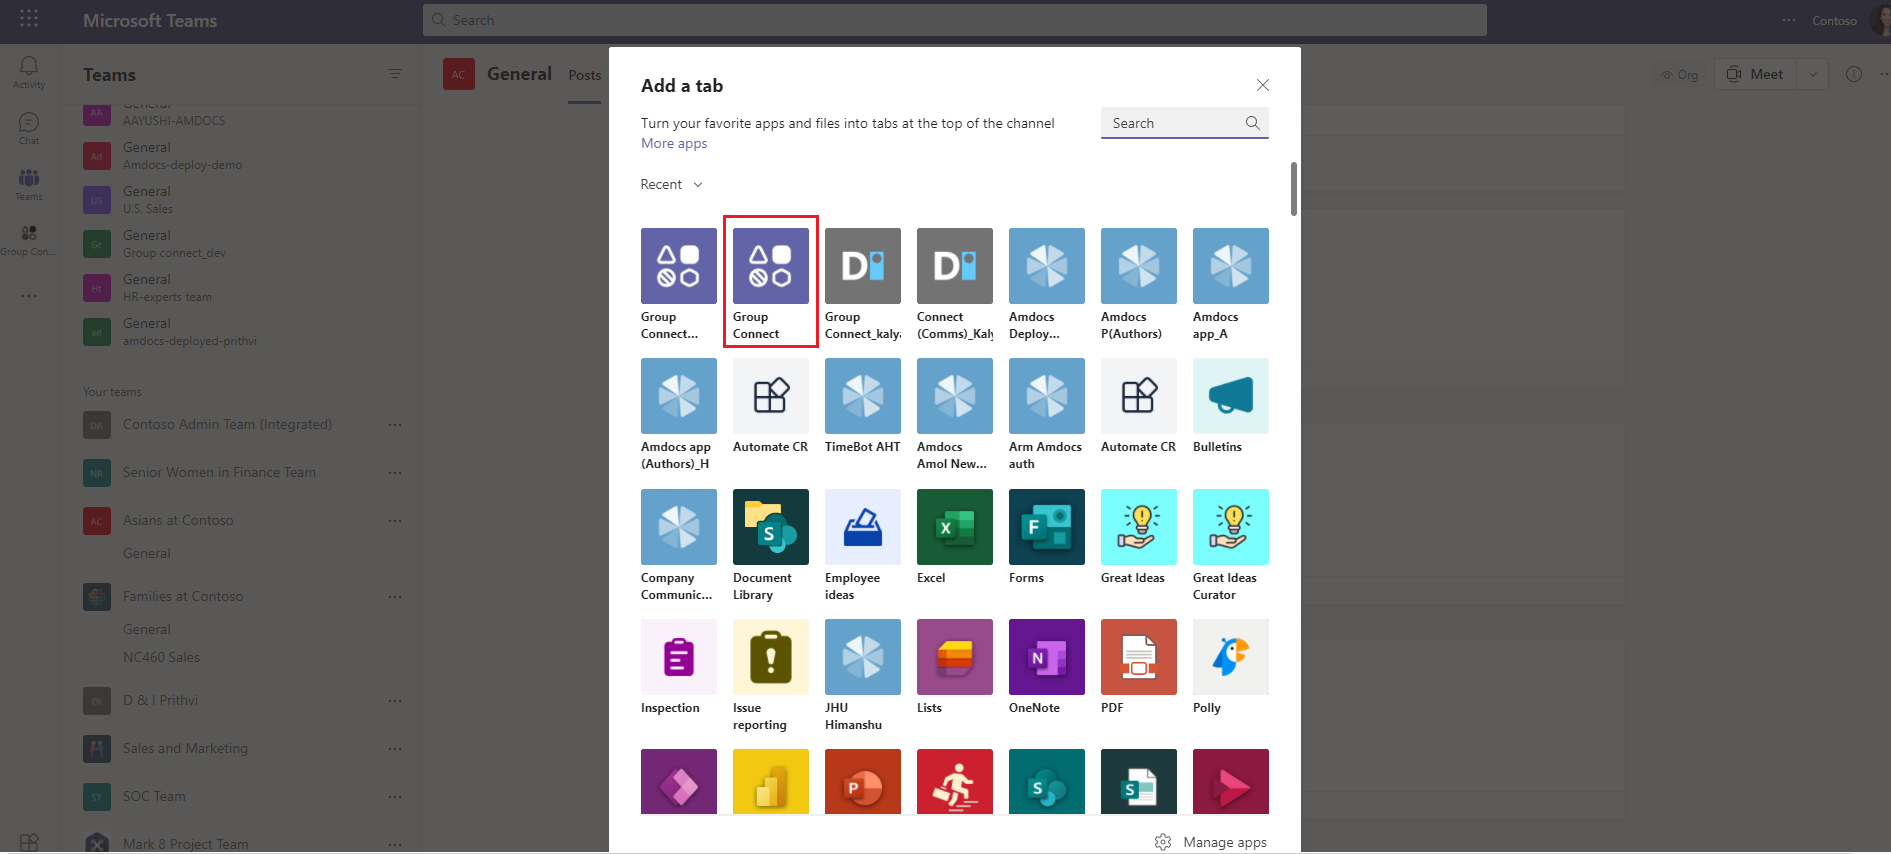Select the Amdocs P(Authors) app
The width and height of the screenshot is (1891, 854).
pos(1139,284)
